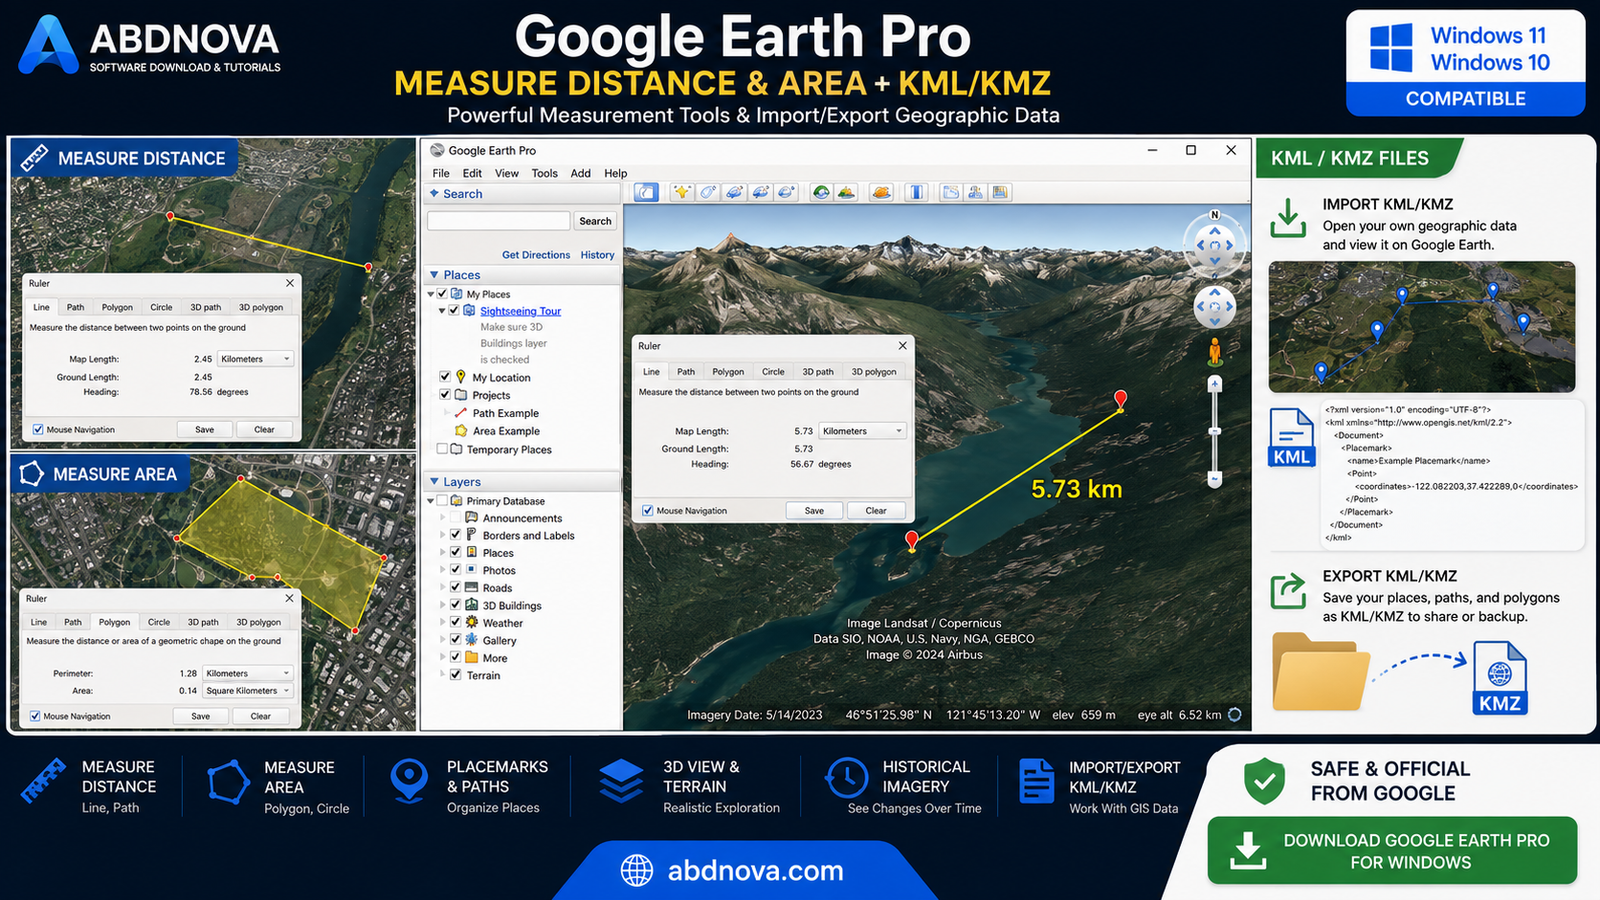Open the Tools menu
The width and height of the screenshot is (1600, 900).
(x=545, y=173)
